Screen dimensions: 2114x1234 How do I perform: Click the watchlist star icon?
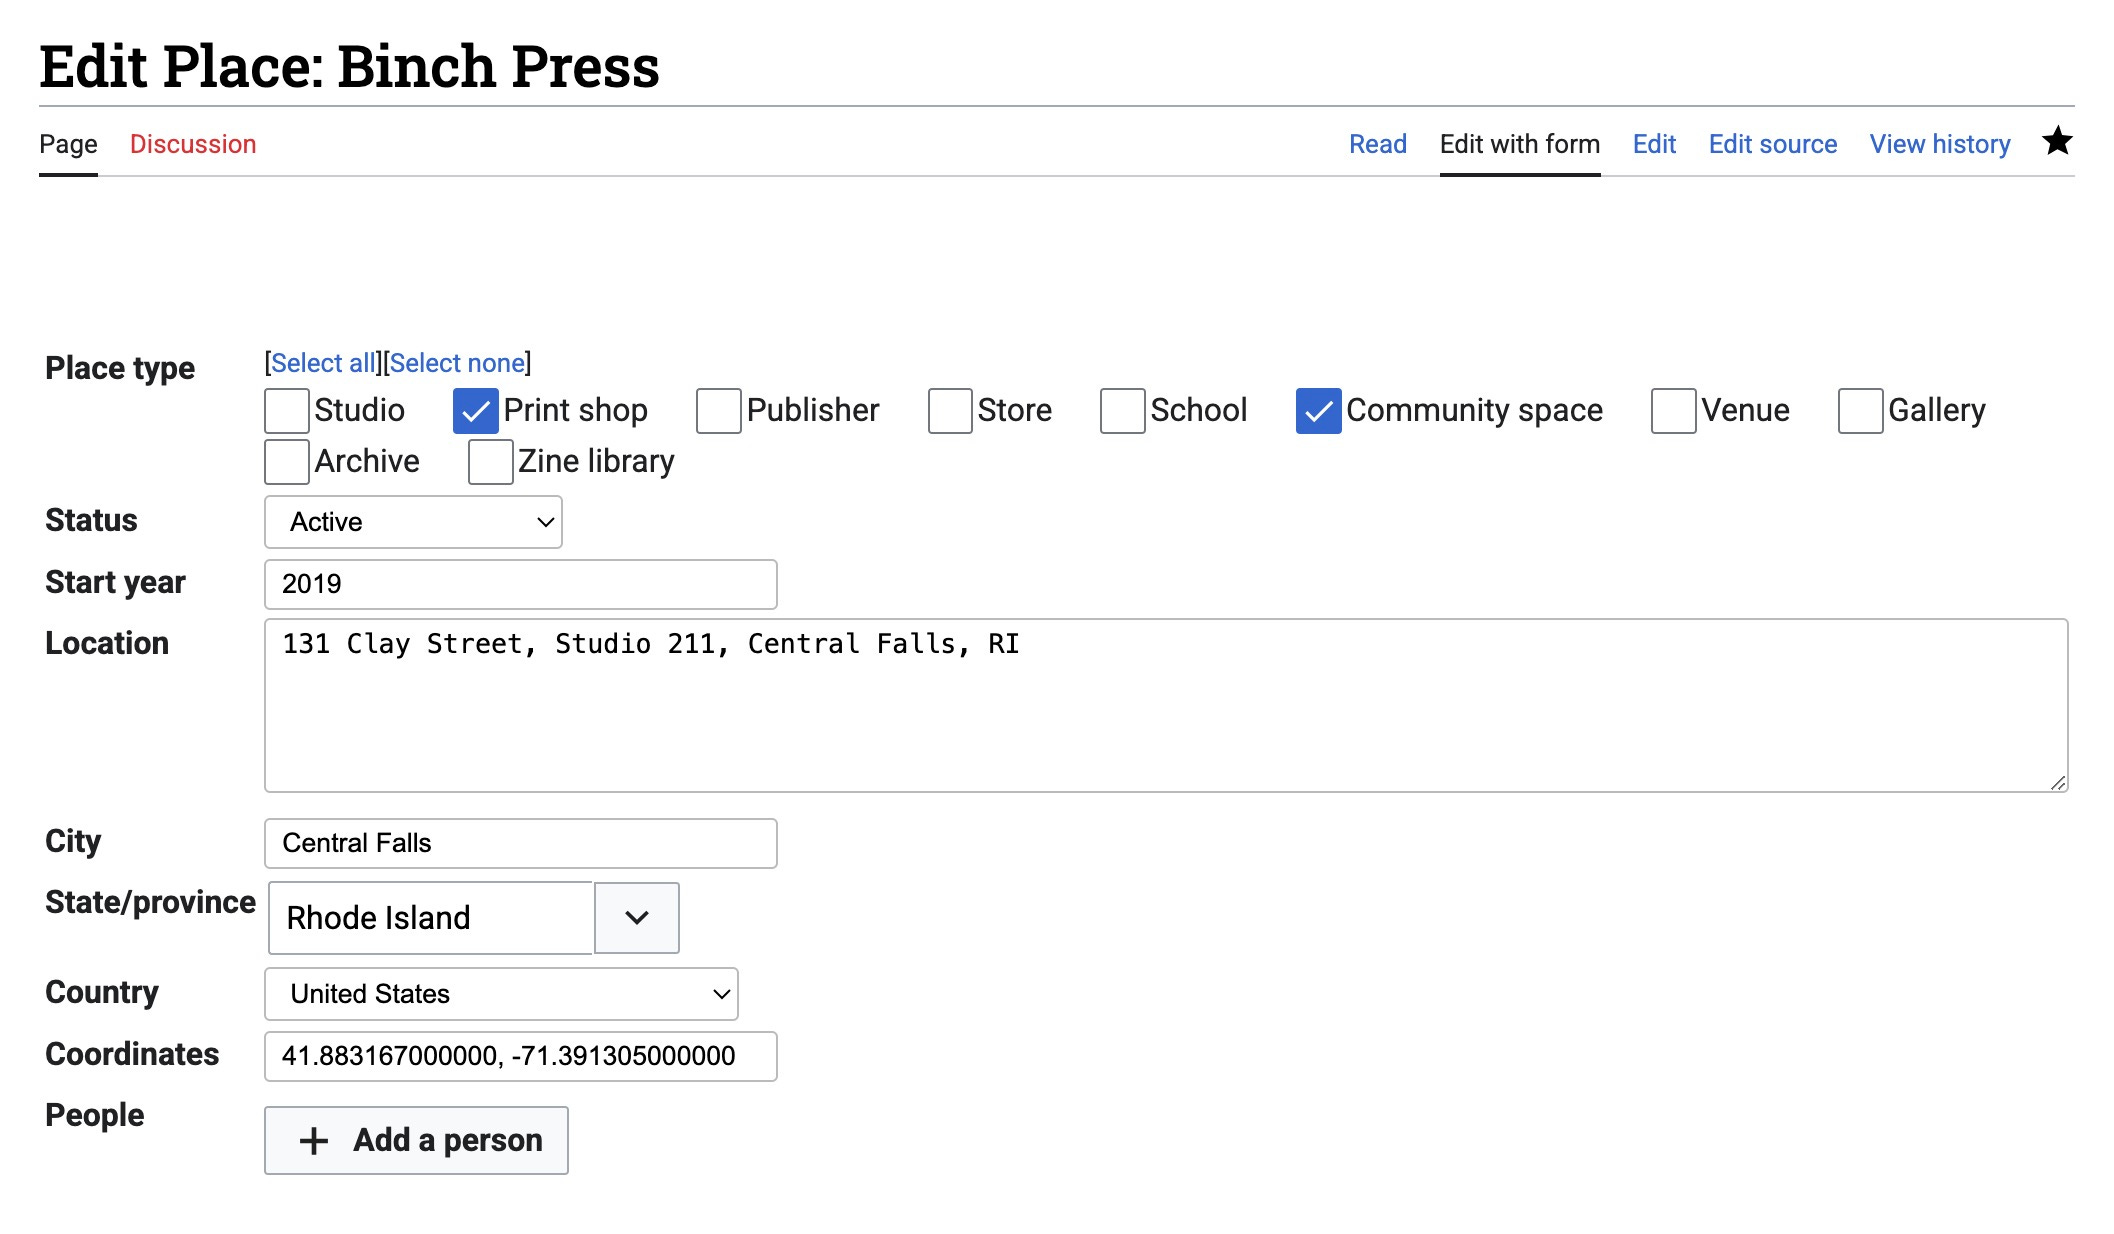tap(2056, 142)
